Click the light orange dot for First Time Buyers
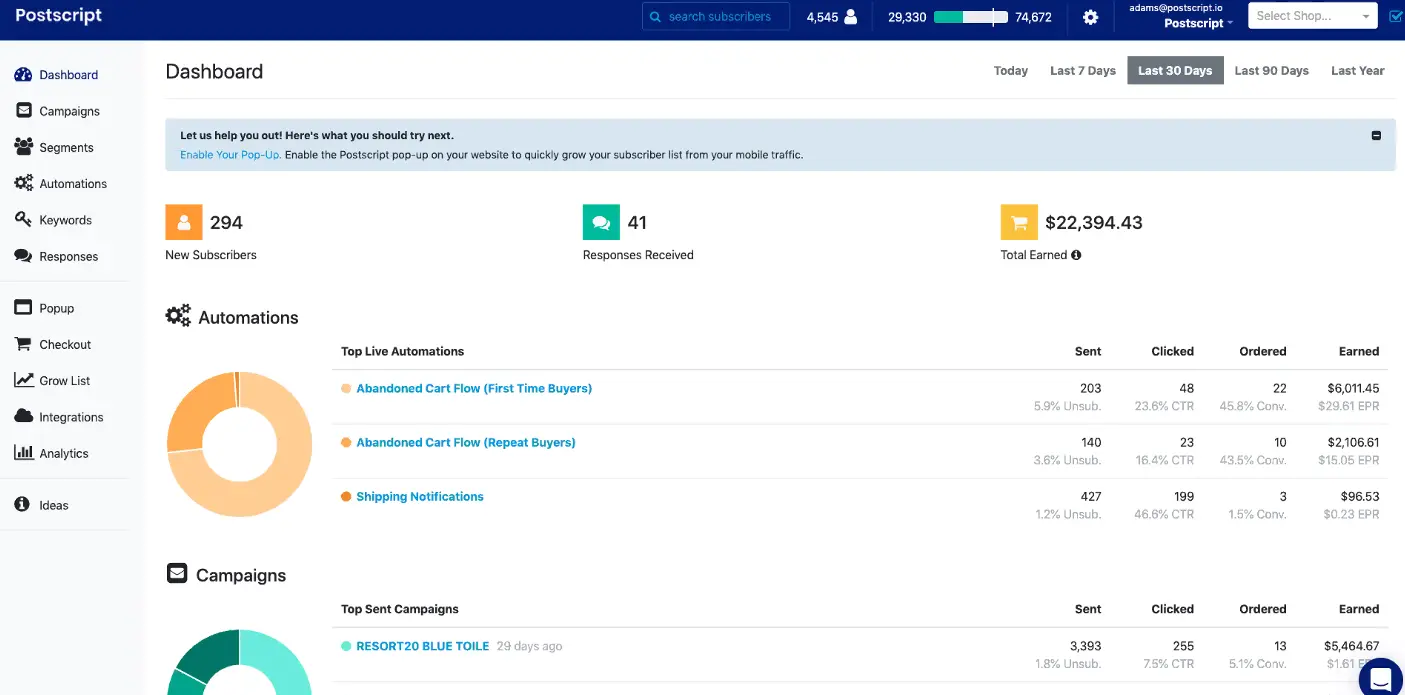Viewport: 1405px width, 695px height. point(346,388)
